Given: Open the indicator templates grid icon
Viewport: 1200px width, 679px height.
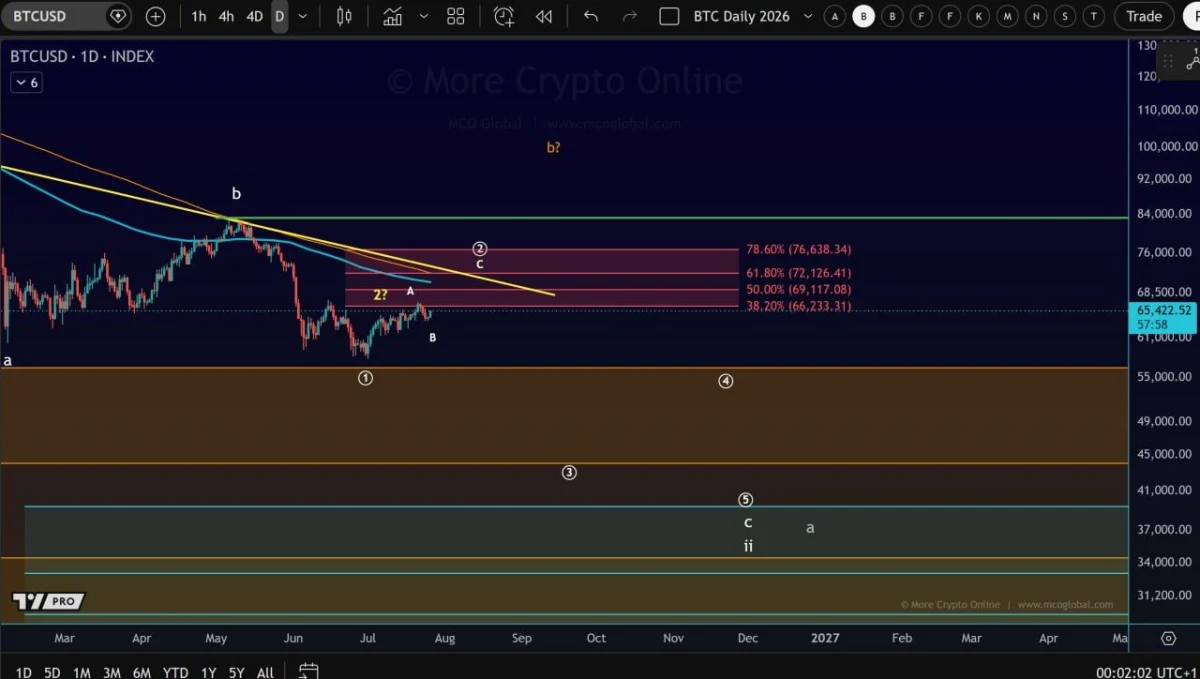Looking at the screenshot, I should coord(456,16).
